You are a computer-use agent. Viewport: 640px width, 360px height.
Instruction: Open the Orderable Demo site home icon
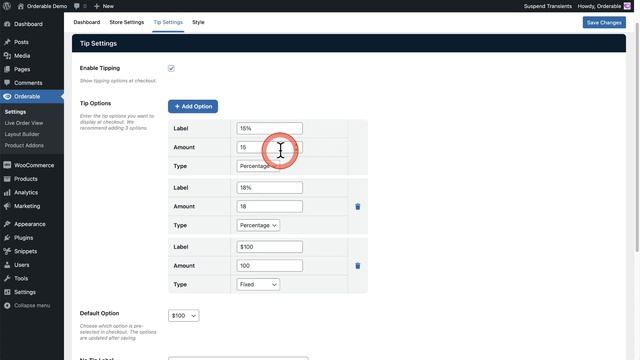tap(20, 6)
